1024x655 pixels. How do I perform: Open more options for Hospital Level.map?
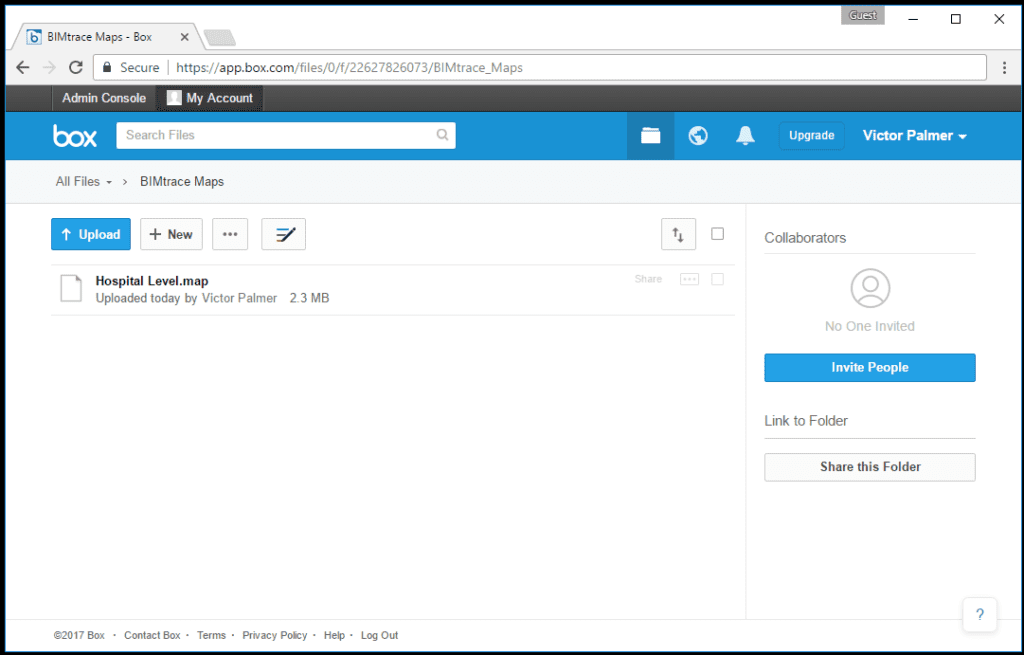690,280
